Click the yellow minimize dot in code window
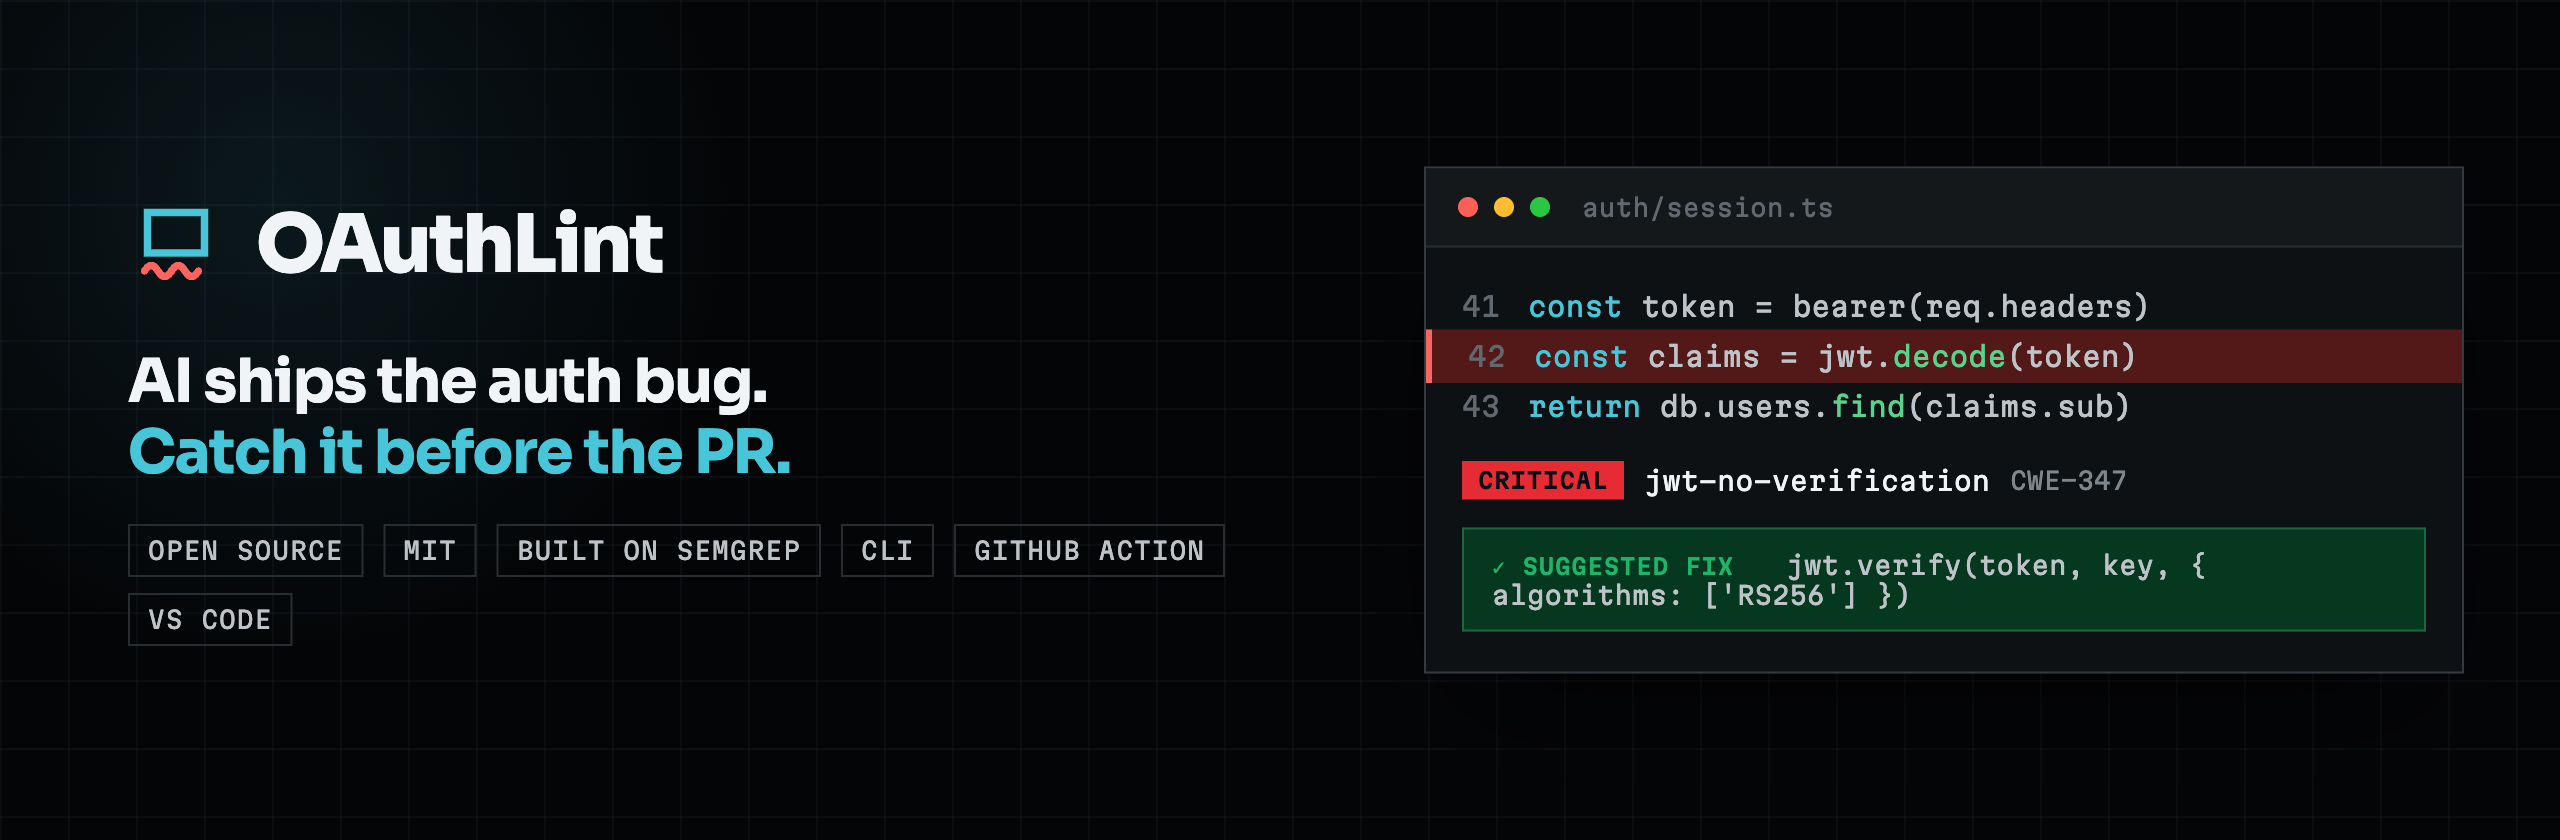Image resolution: width=2560 pixels, height=840 pixels. (x=1504, y=207)
